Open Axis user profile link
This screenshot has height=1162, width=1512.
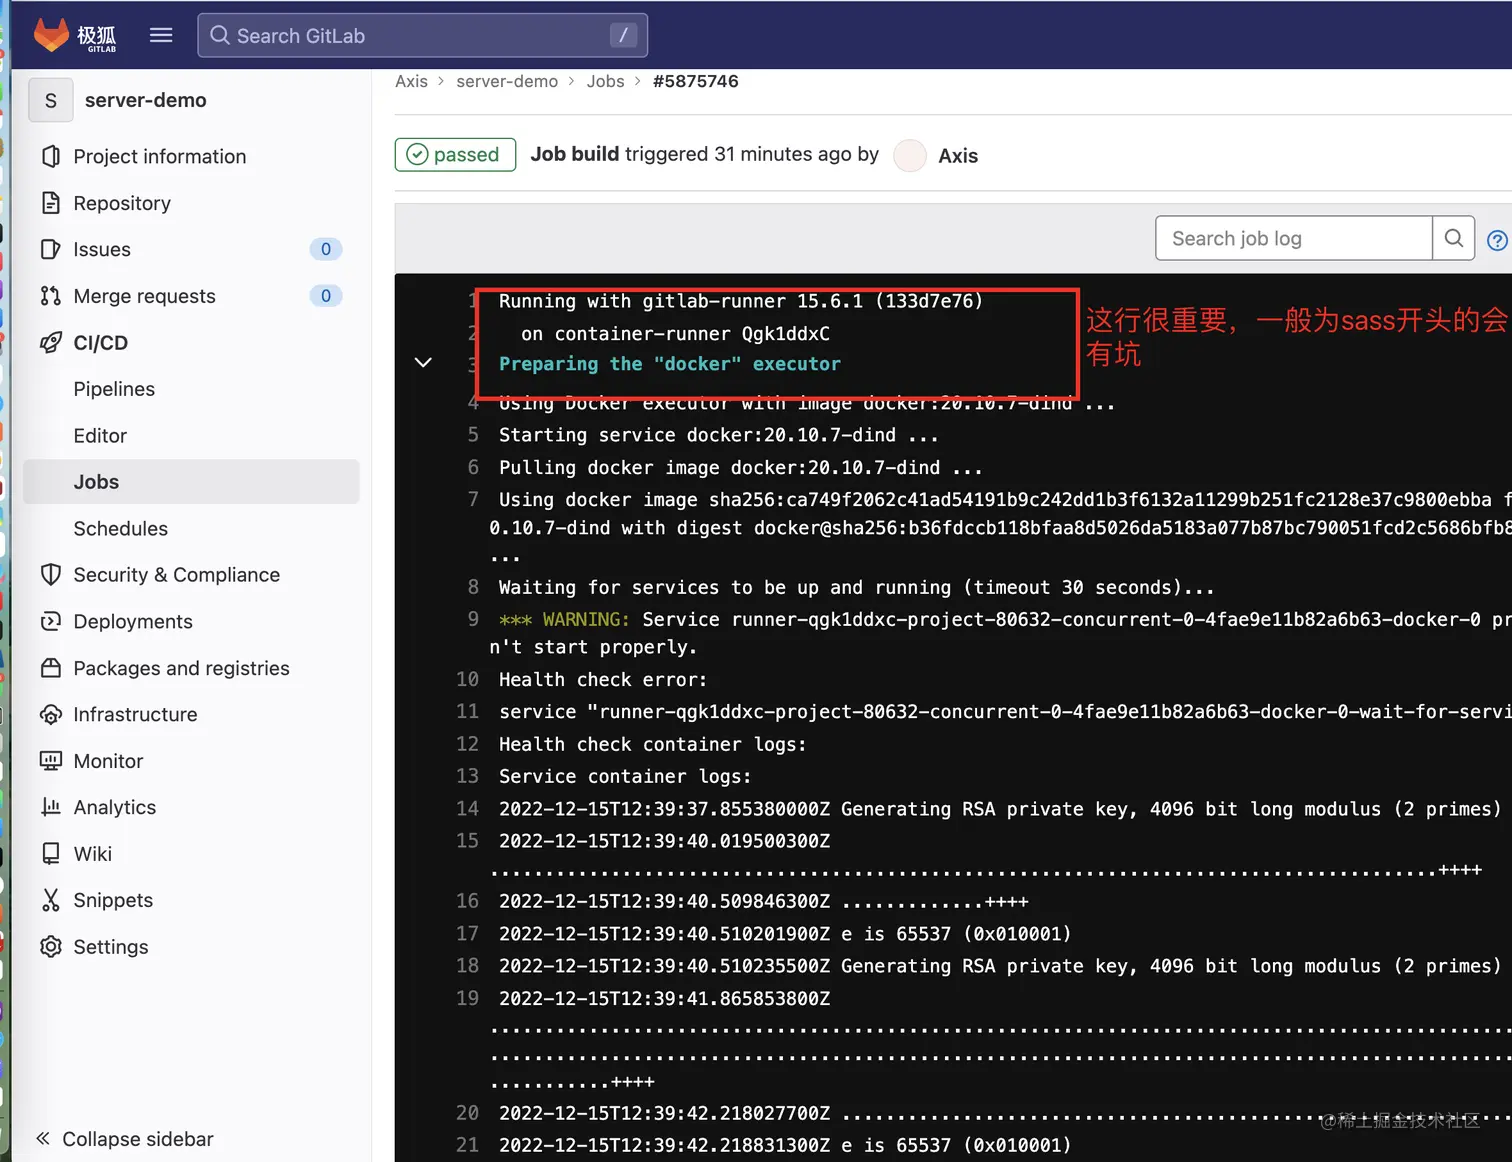pyautogui.click(x=958, y=156)
